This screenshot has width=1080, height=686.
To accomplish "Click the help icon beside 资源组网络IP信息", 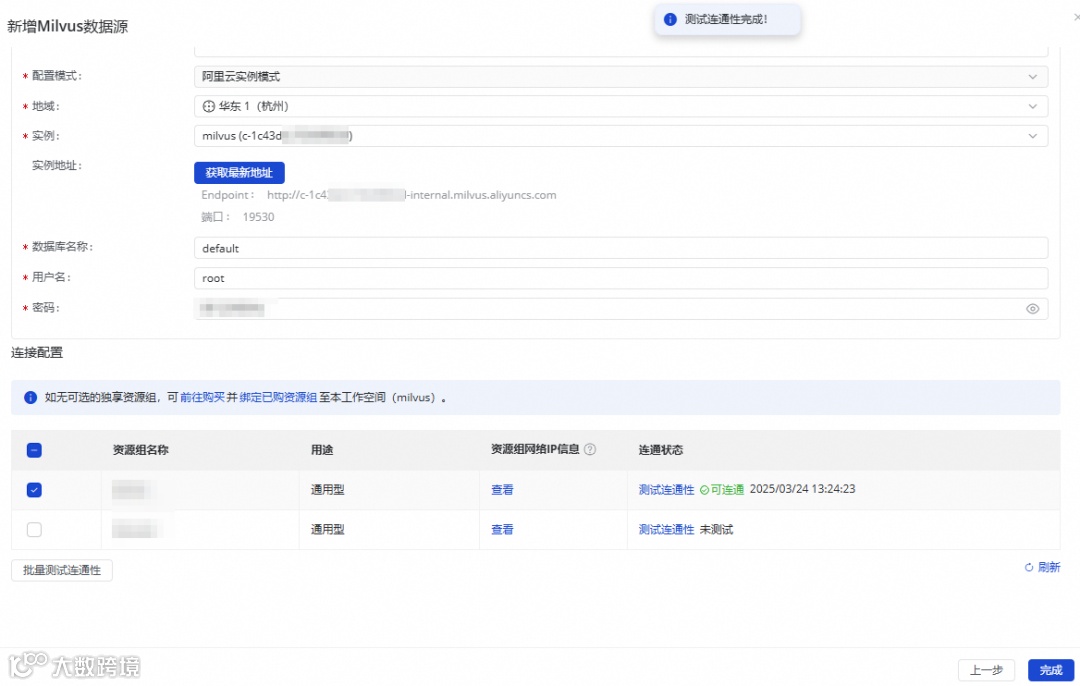I will (x=590, y=449).
